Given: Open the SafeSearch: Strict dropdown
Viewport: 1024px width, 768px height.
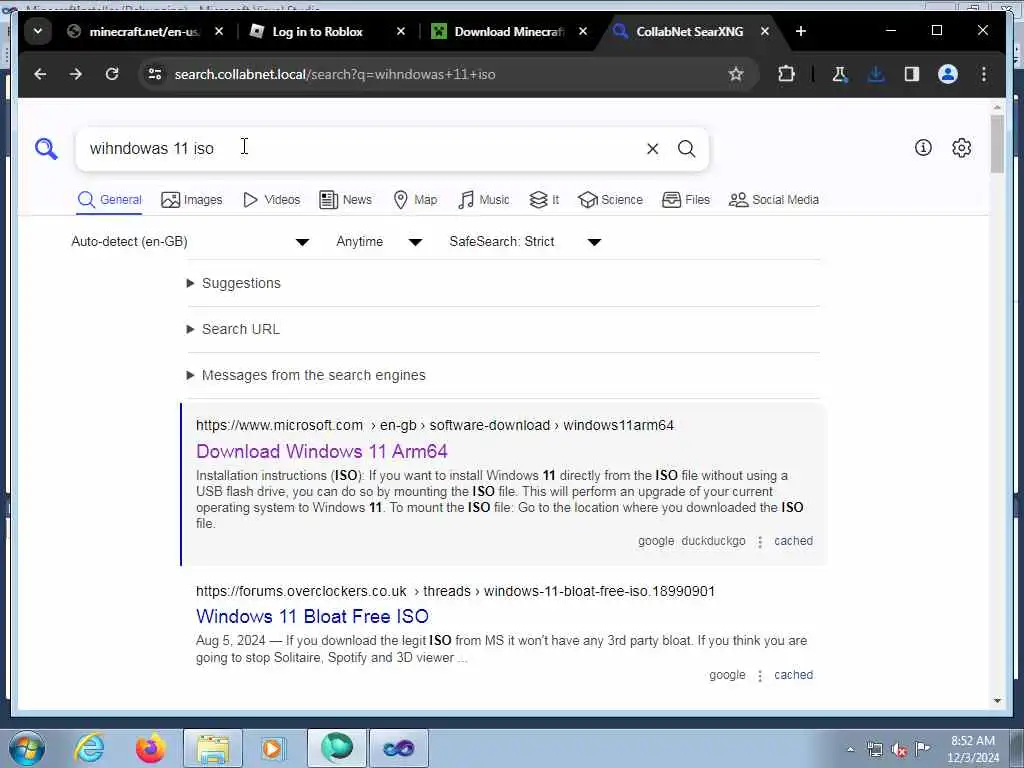Looking at the screenshot, I should 525,242.
